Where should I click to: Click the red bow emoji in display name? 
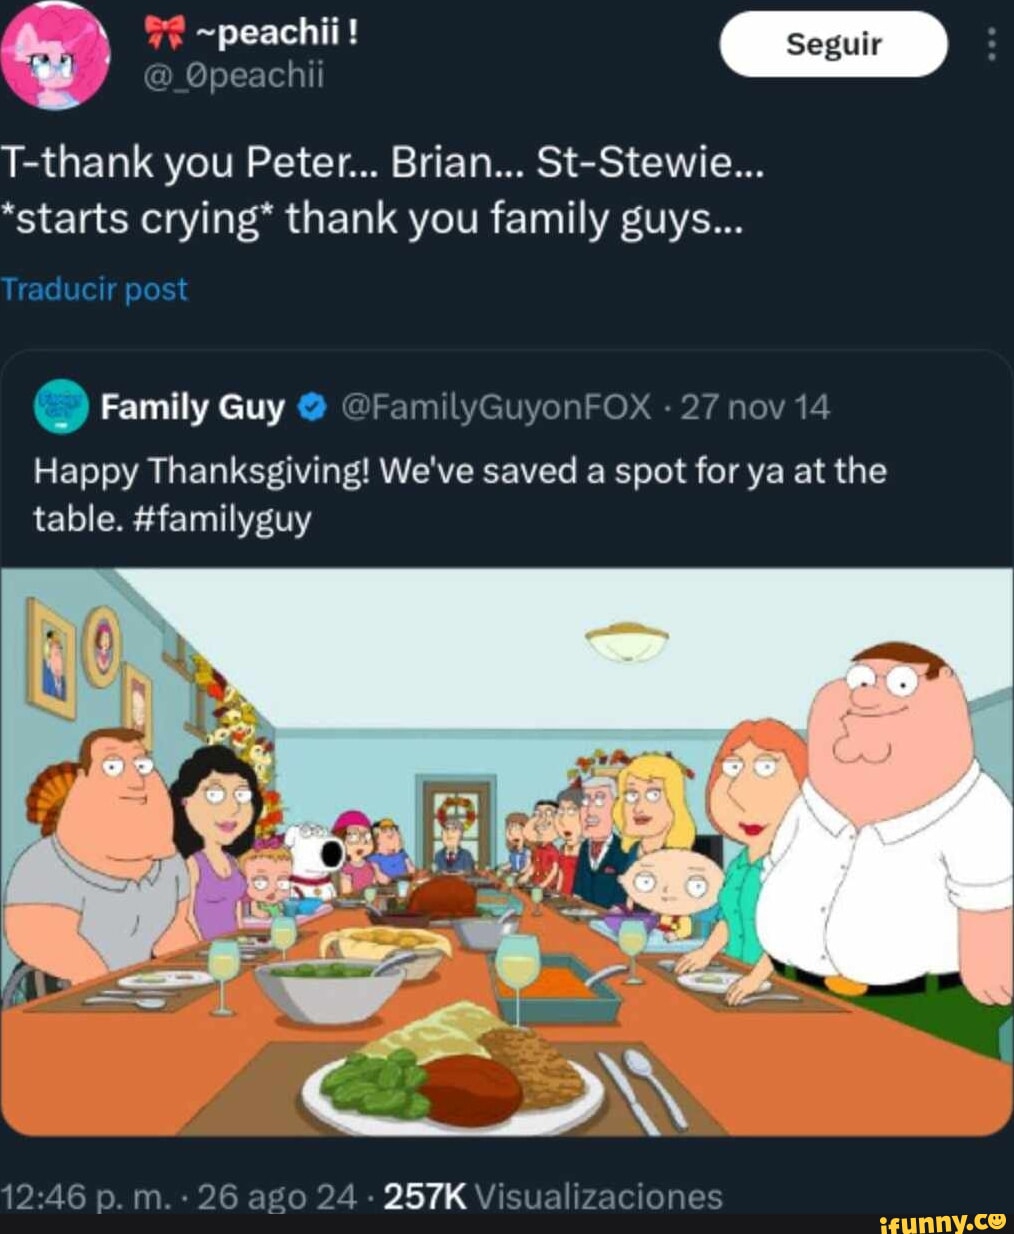(164, 30)
